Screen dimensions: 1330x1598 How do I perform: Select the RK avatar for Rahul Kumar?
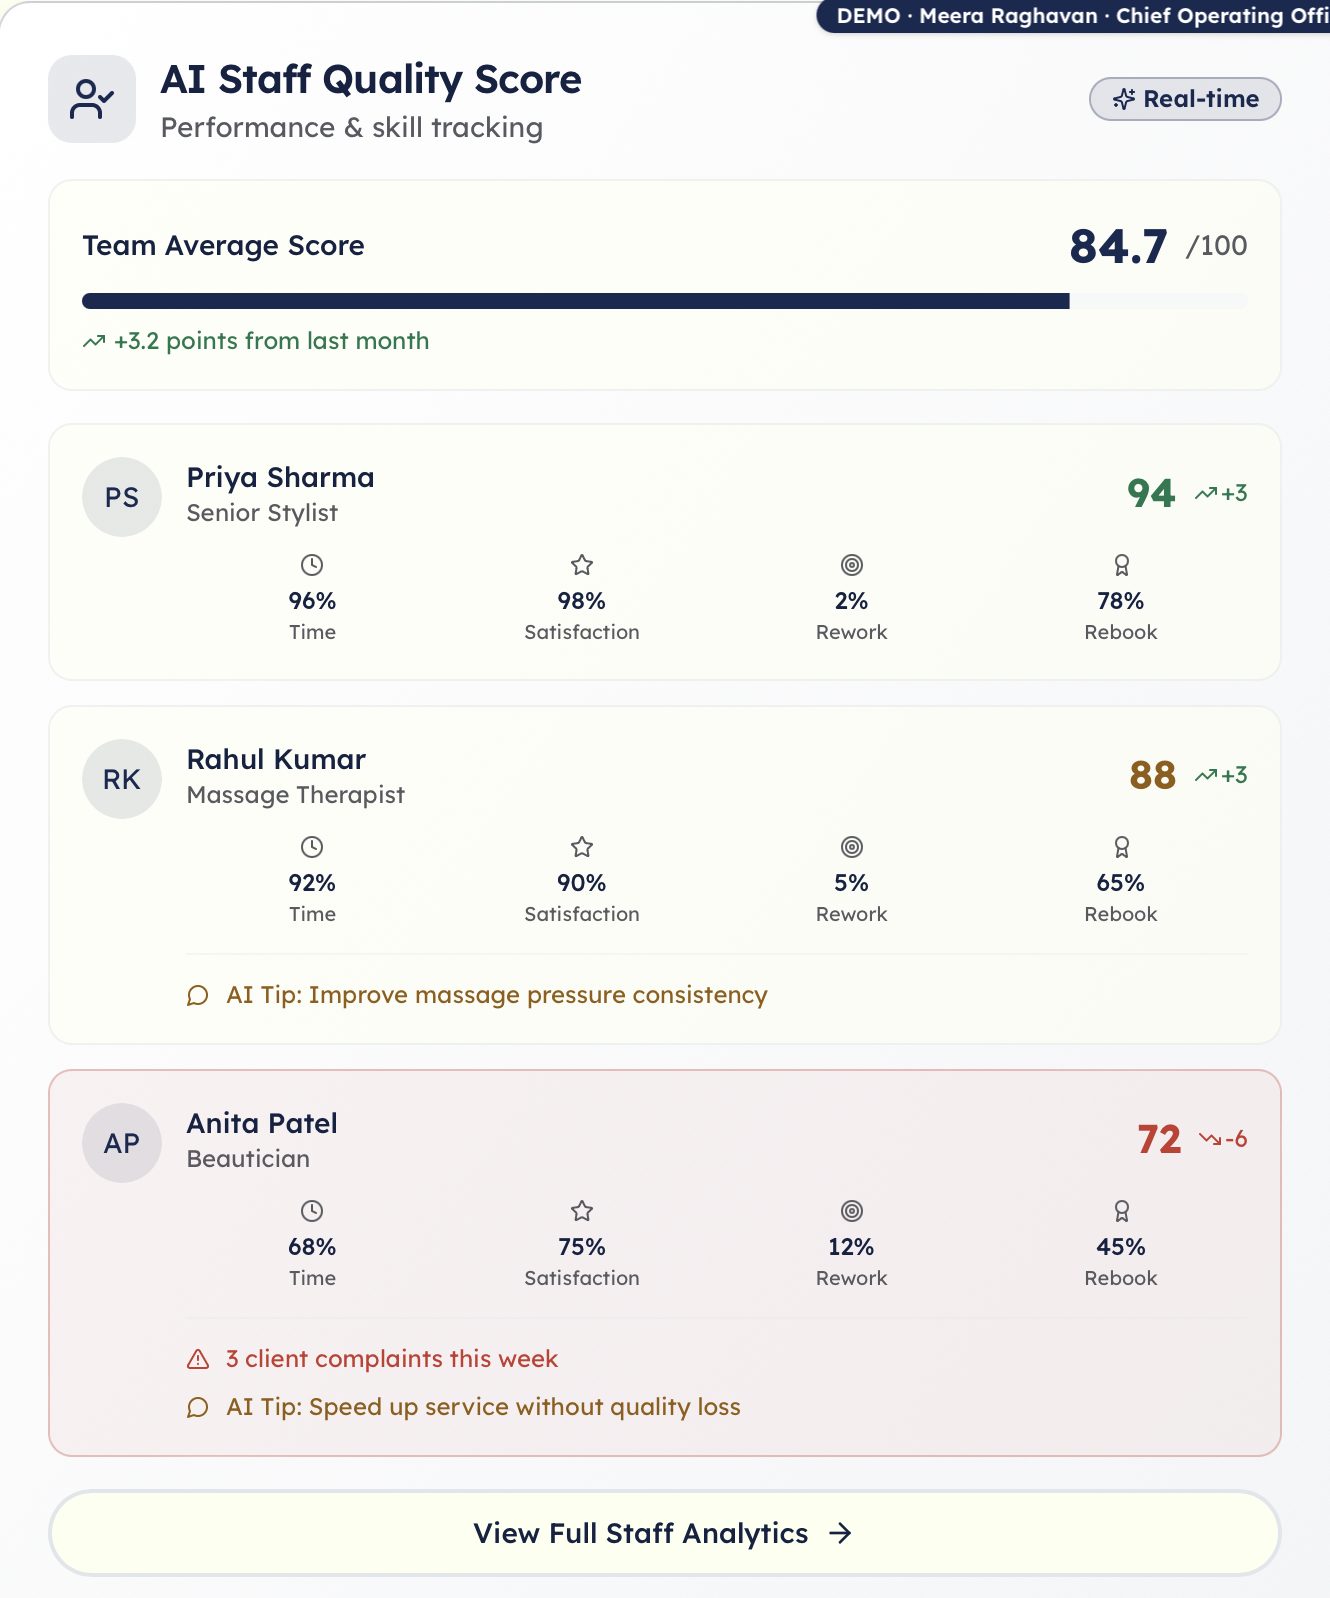(x=122, y=779)
